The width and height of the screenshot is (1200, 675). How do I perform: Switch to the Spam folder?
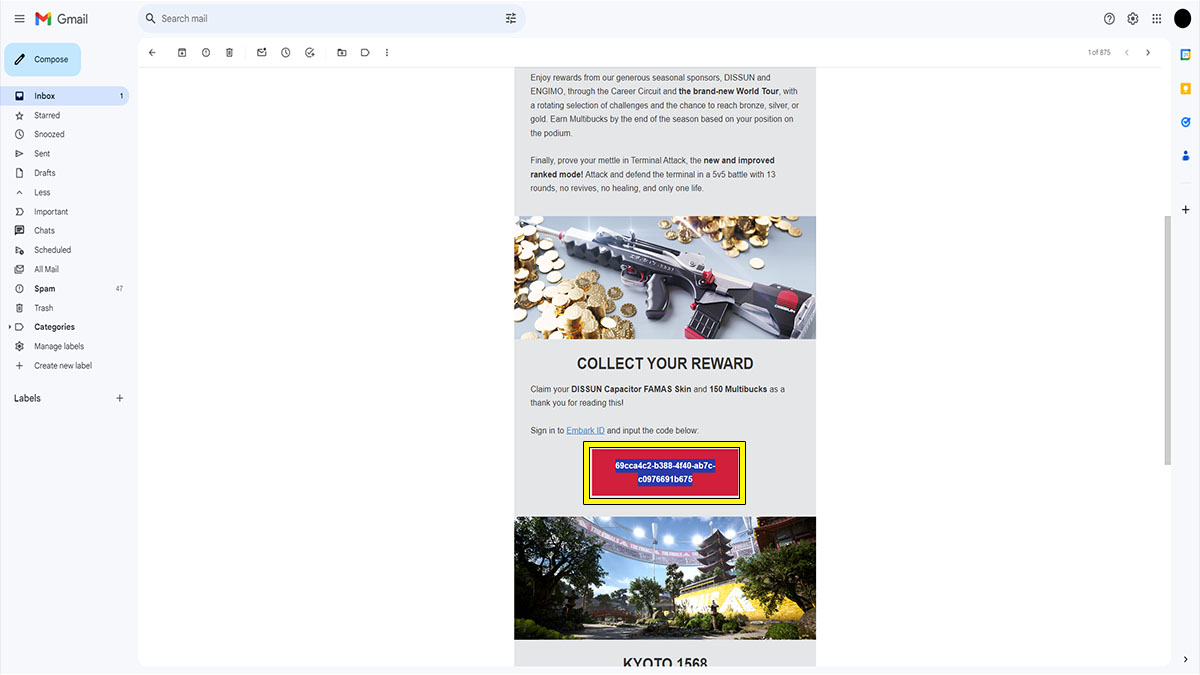pyautogui.click(x=43, y=288)
